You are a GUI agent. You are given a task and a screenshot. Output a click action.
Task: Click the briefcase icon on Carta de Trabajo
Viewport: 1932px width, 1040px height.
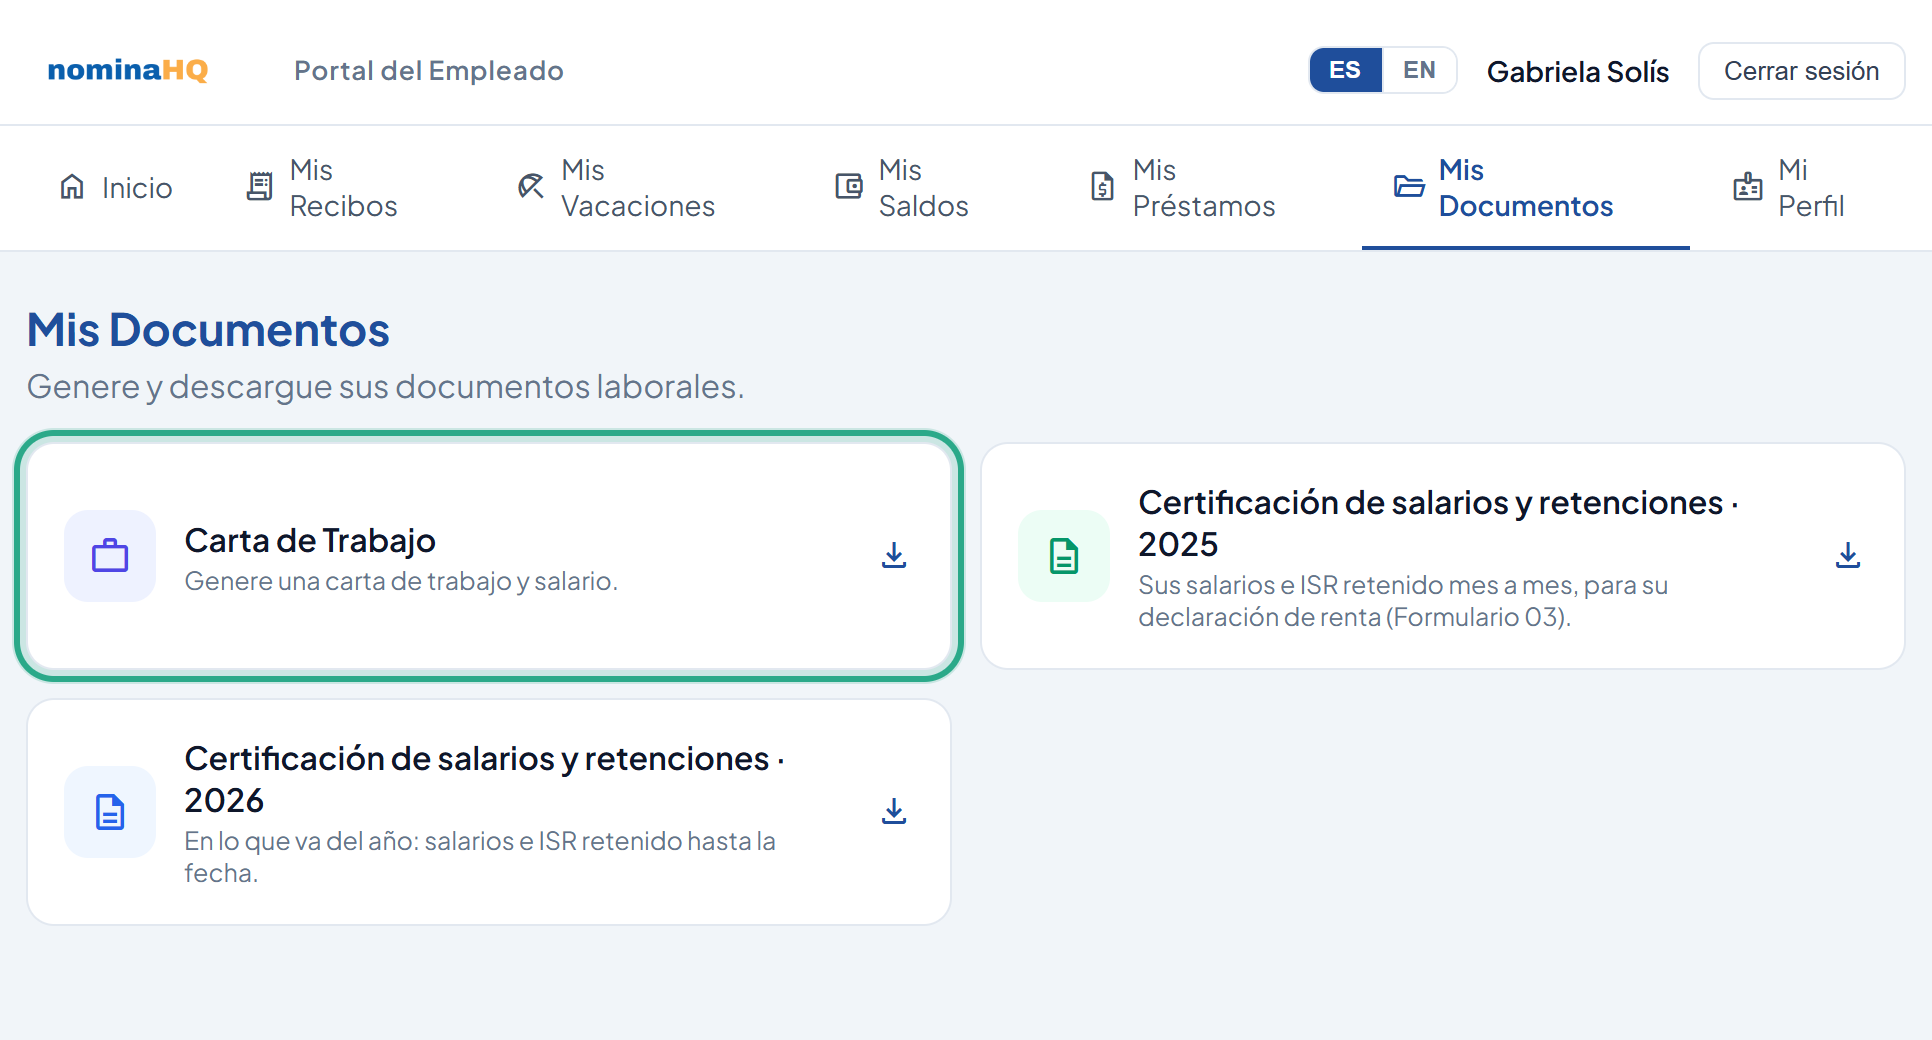click(x=110, y=556)
